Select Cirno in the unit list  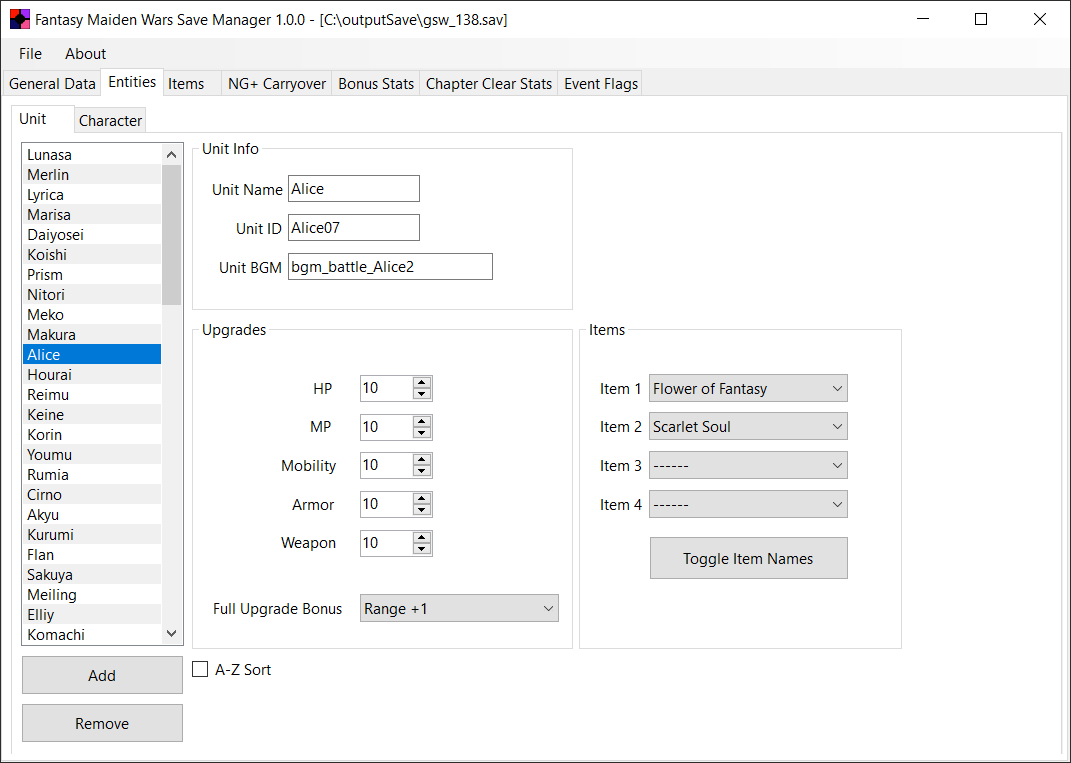(92, 495)
